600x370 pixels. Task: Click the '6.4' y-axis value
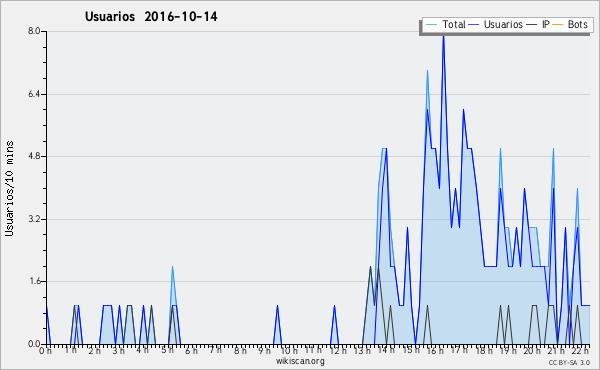34,94
